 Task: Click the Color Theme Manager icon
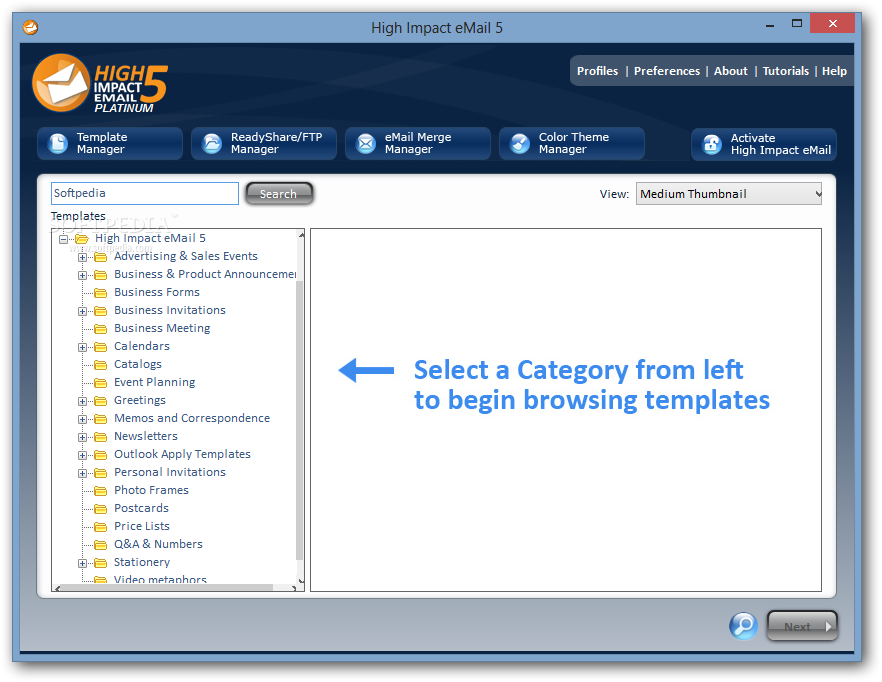click(x=520, y=143)
